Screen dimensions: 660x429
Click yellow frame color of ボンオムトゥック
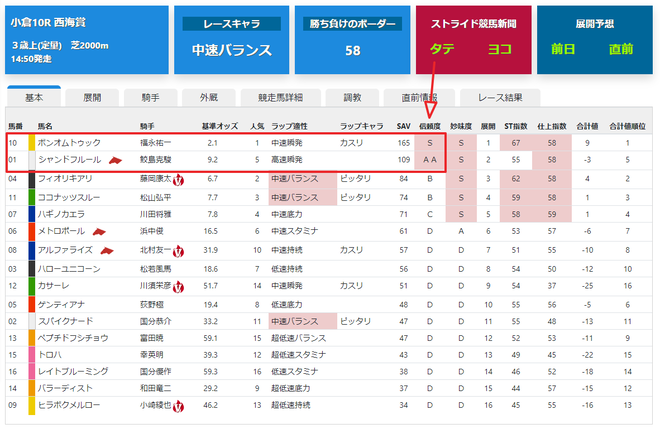[32, 143]
